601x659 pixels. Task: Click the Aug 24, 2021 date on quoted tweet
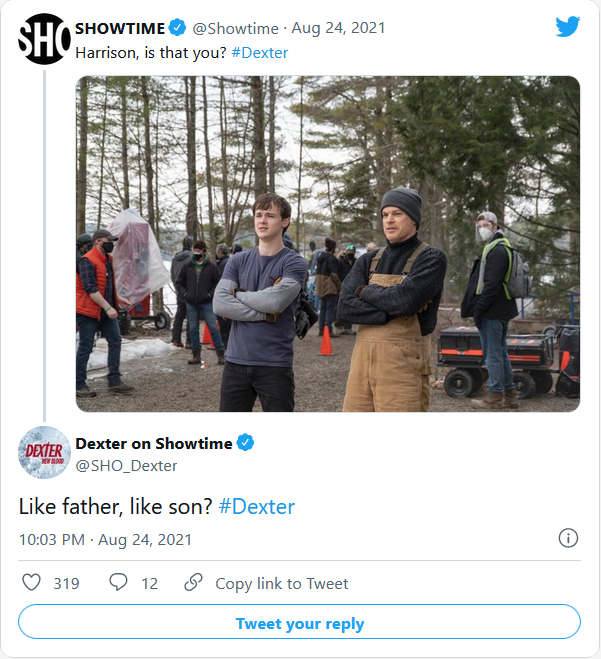pyautogui.click(x=322, y=30)
